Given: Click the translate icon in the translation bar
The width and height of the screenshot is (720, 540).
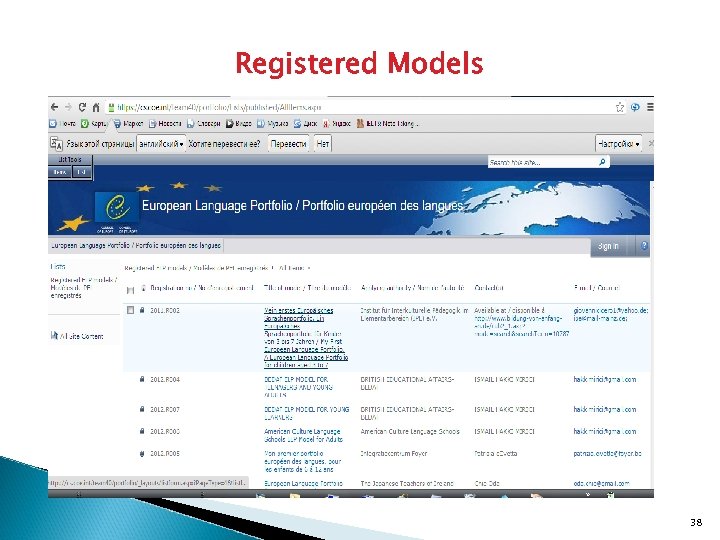Looking at the screenshot, I should coord(56,144).
